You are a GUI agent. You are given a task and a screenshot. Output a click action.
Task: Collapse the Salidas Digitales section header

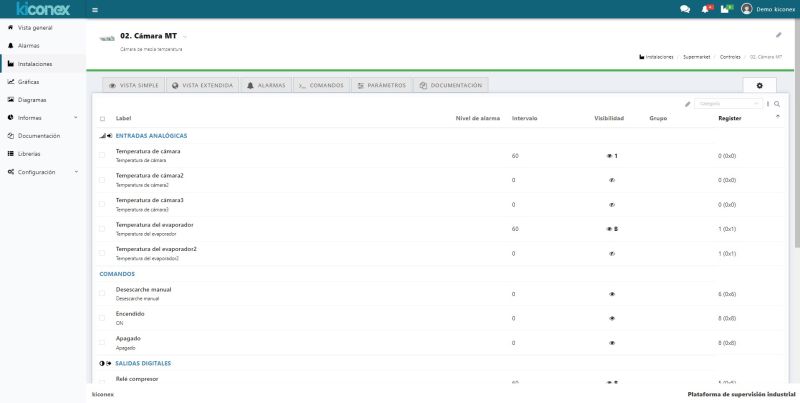pyautogui.click(x=143, y=363)
